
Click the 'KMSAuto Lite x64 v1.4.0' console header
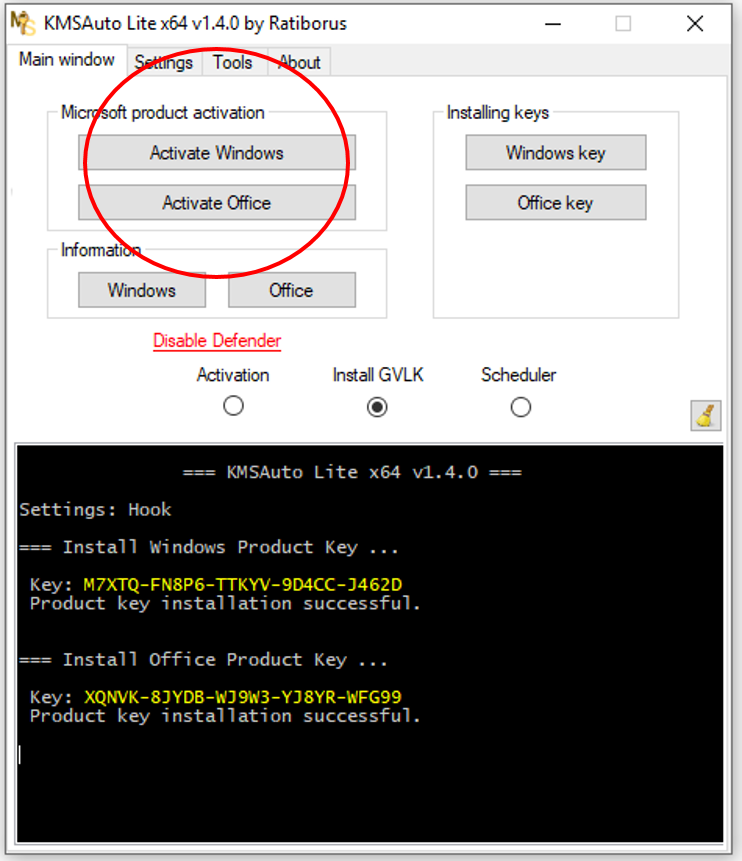(x=352, y=472)
